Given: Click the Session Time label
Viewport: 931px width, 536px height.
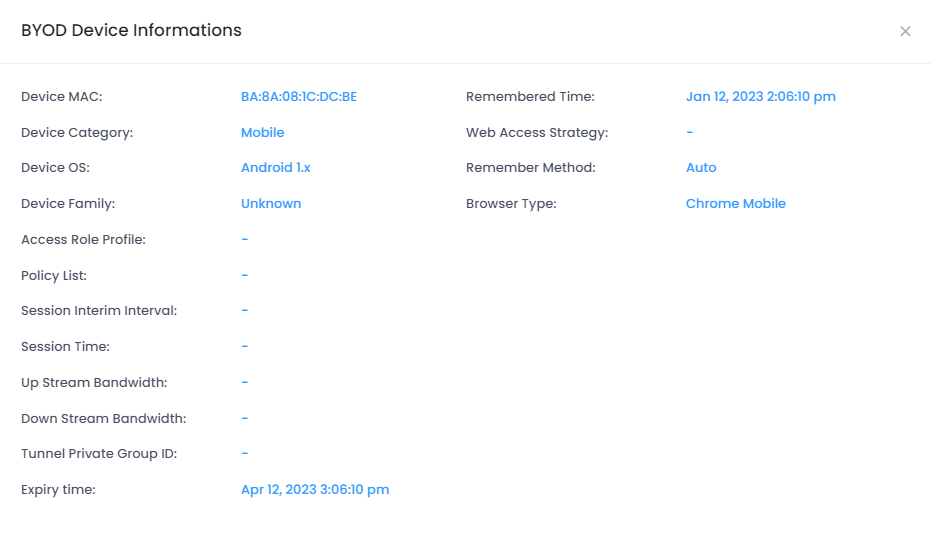Looking at the screenshot, I should click(x=65, y=347).
